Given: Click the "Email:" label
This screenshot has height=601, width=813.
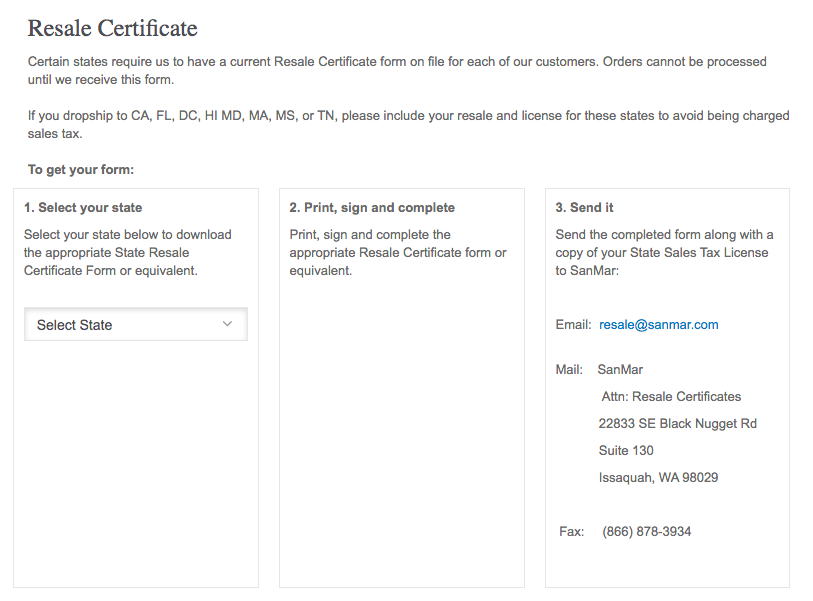Looking at the screenshot, I should coord(573,324).
